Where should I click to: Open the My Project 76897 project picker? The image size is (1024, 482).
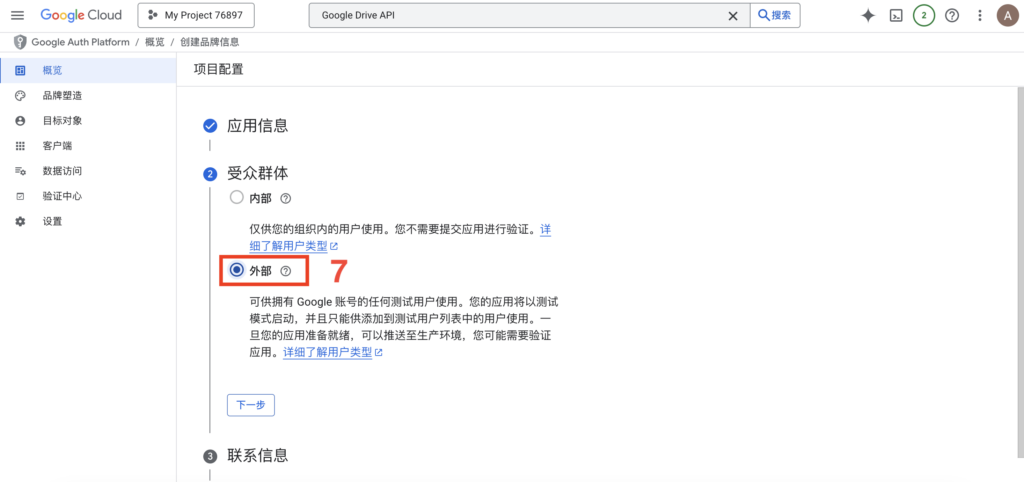pos(196,16)
